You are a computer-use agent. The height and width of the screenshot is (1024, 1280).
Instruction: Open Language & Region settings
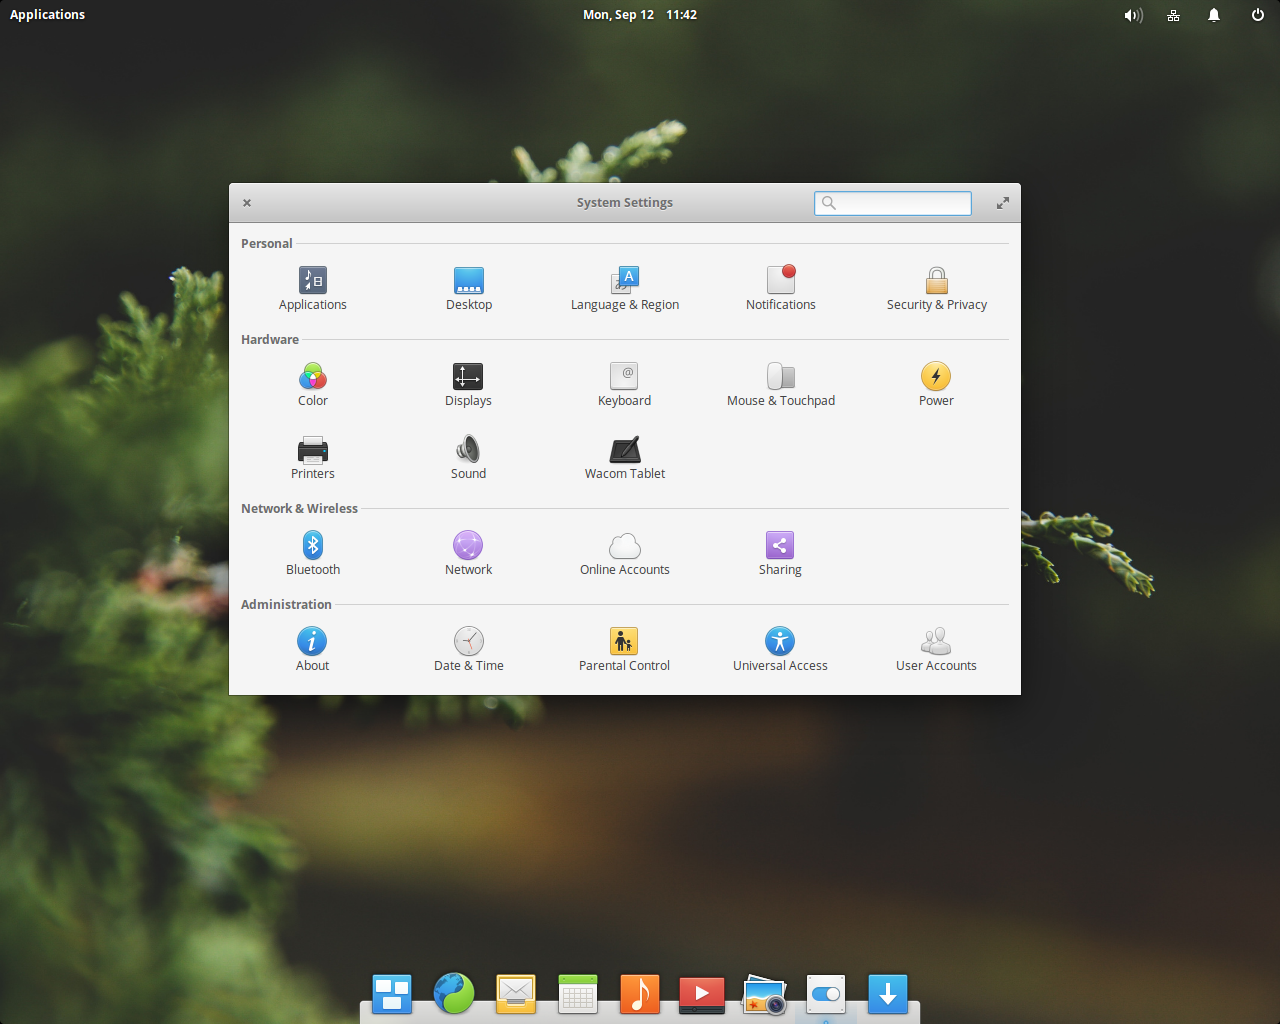625,290
